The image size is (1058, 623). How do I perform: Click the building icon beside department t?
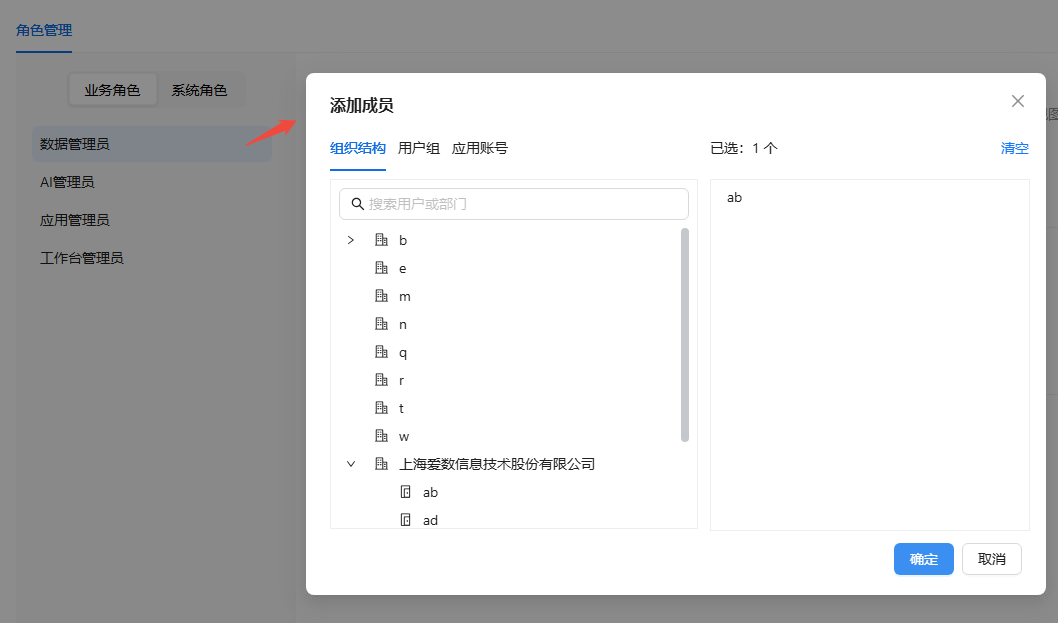coord(381,408)
